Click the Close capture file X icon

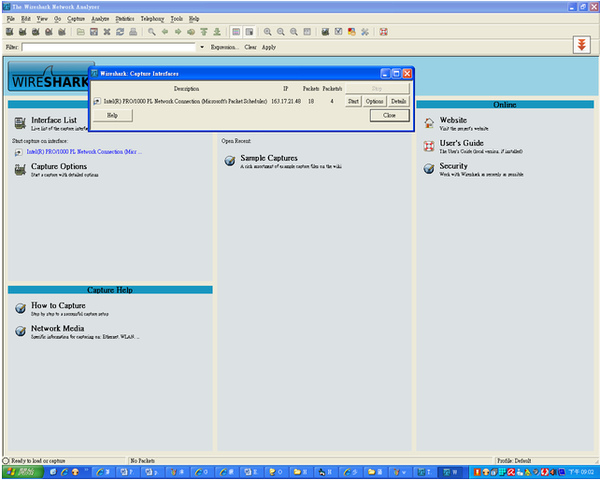point(107,32)
